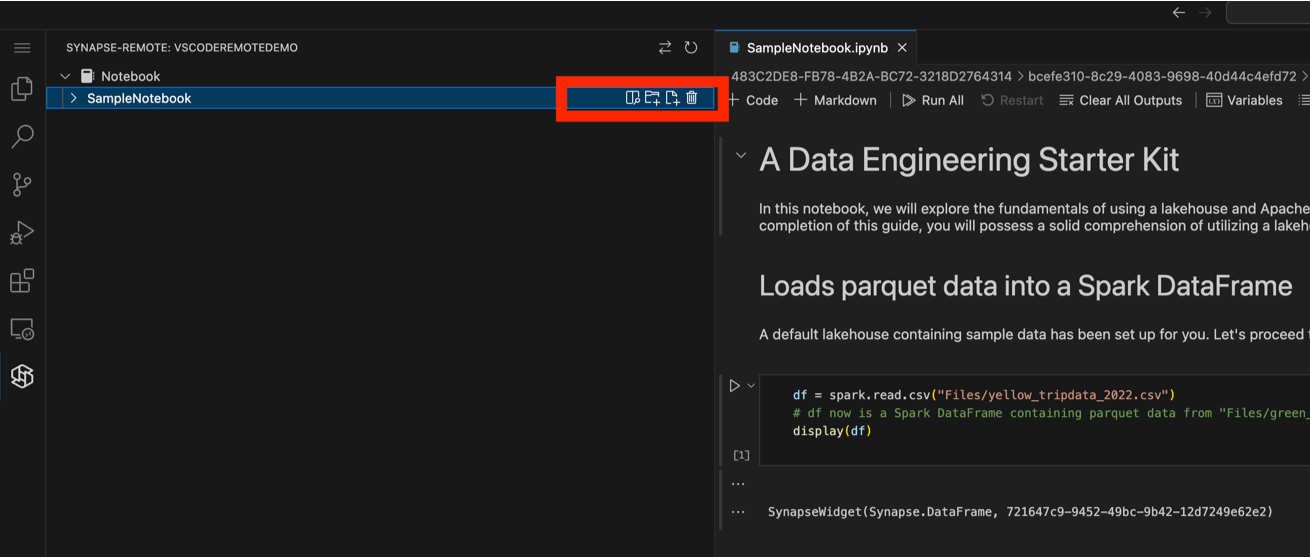The width and height of the screenshot is (1310, 557).
Task: Add a new Markdown cell
Action: [835, 100]
